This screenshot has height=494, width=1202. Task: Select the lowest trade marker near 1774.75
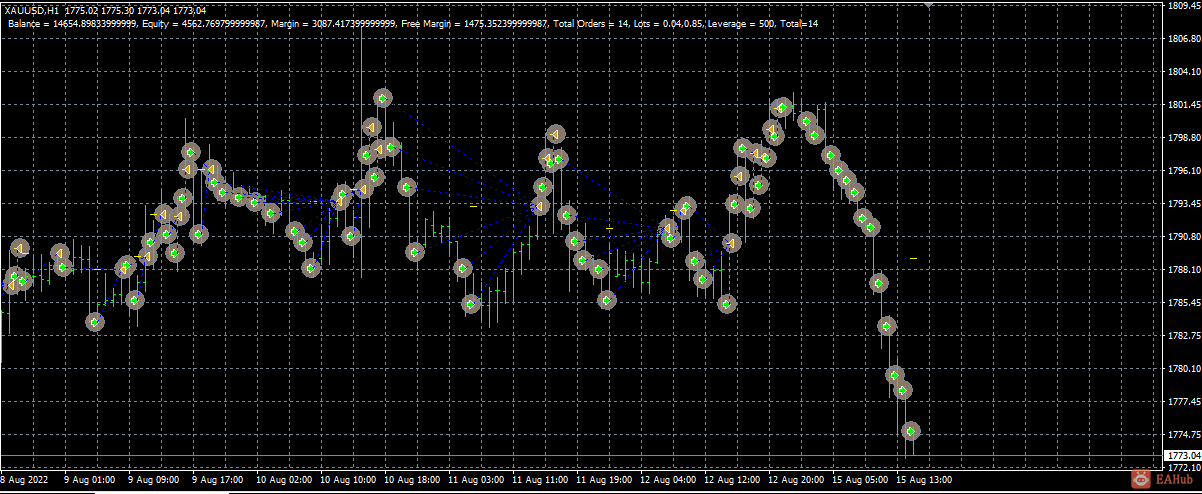(910, 431)
